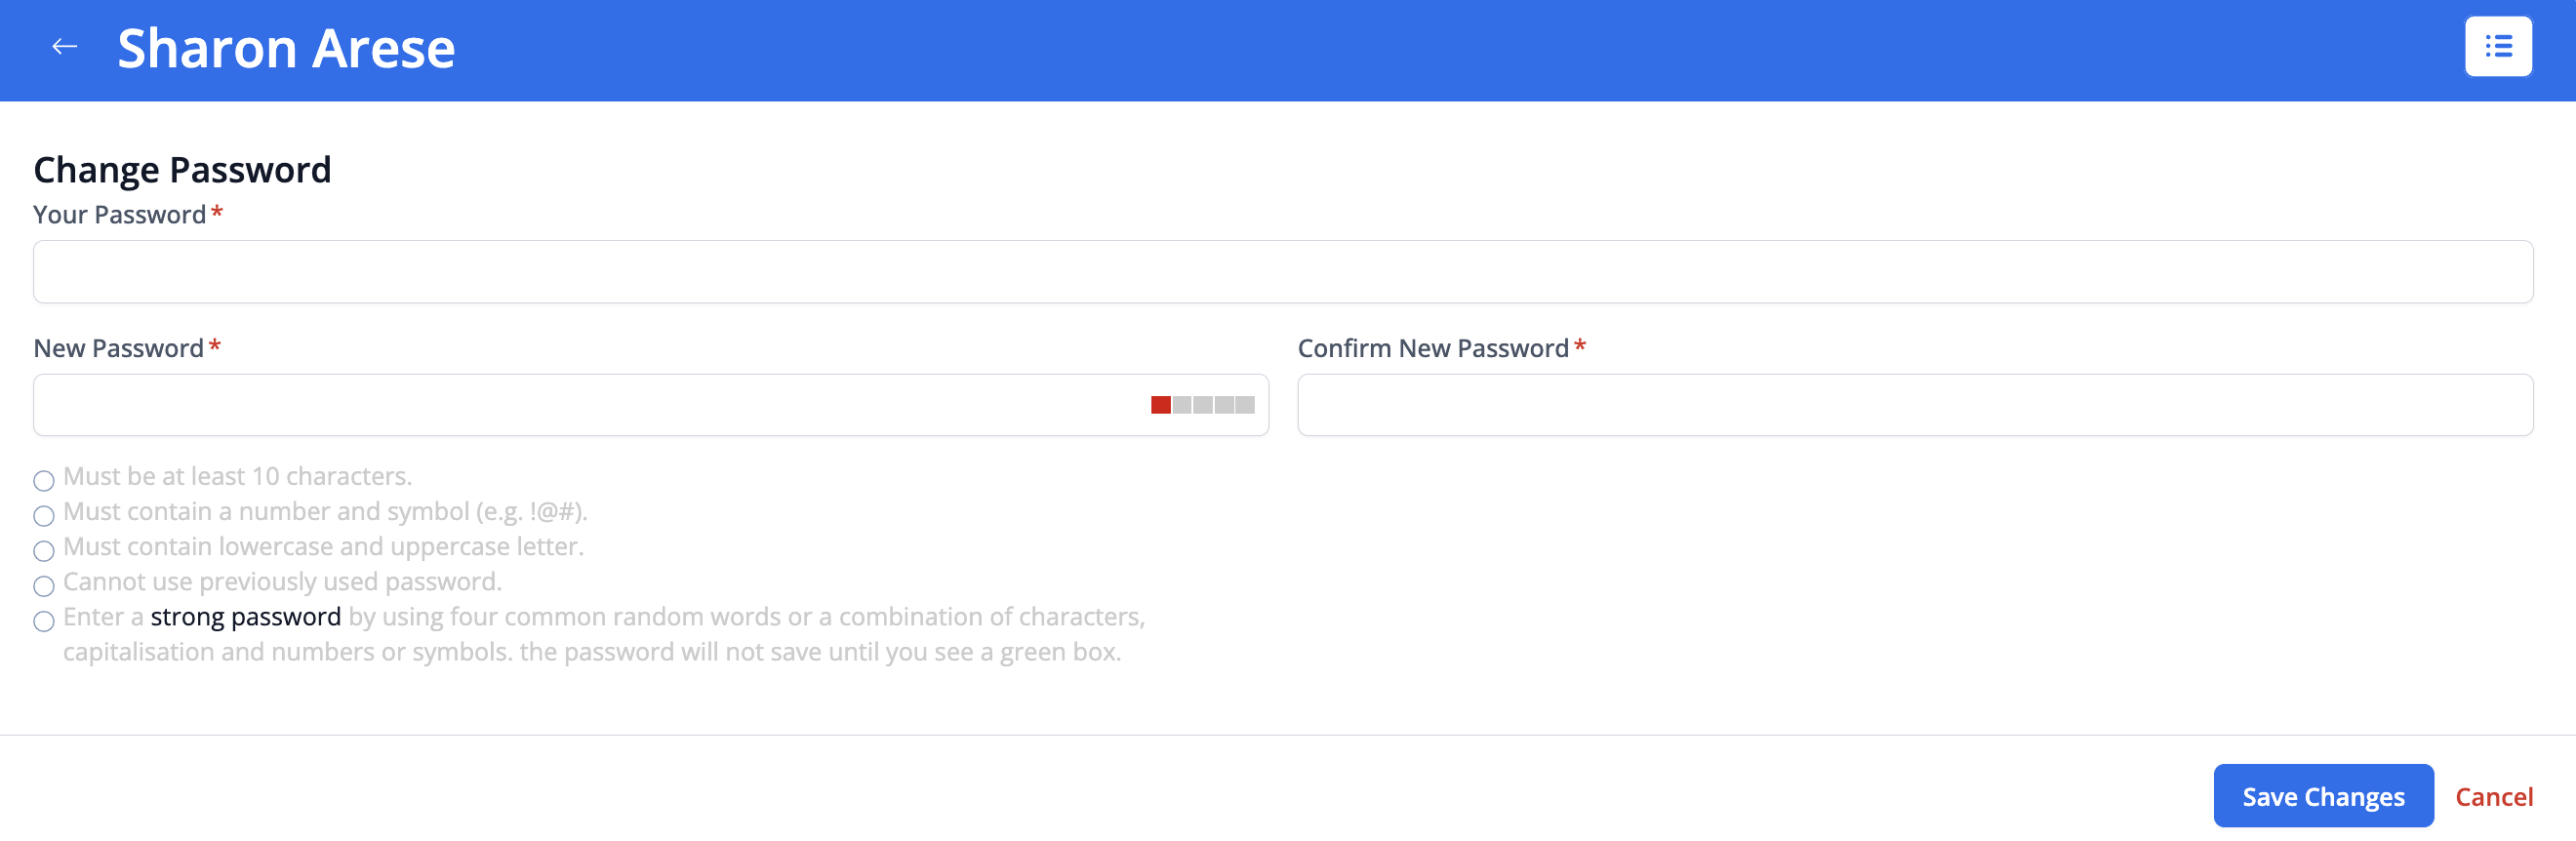Viewport: 2576px width, 841px height.
Task: Click the 'Confirm New Password' field label
Action: [1432, 348]
